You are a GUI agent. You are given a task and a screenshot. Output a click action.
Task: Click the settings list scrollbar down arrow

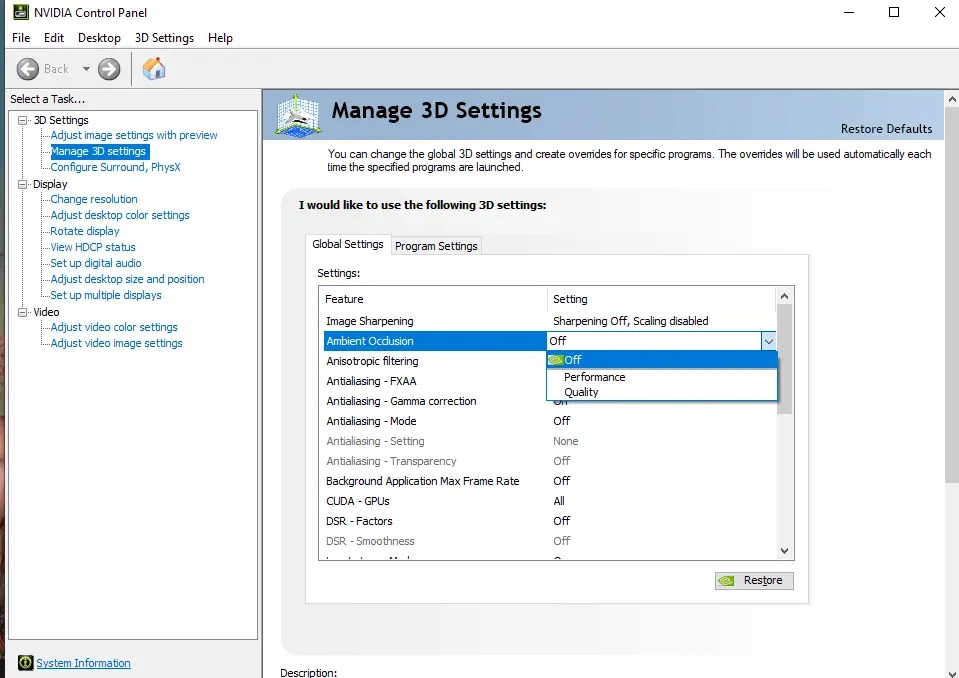[784, 550]
